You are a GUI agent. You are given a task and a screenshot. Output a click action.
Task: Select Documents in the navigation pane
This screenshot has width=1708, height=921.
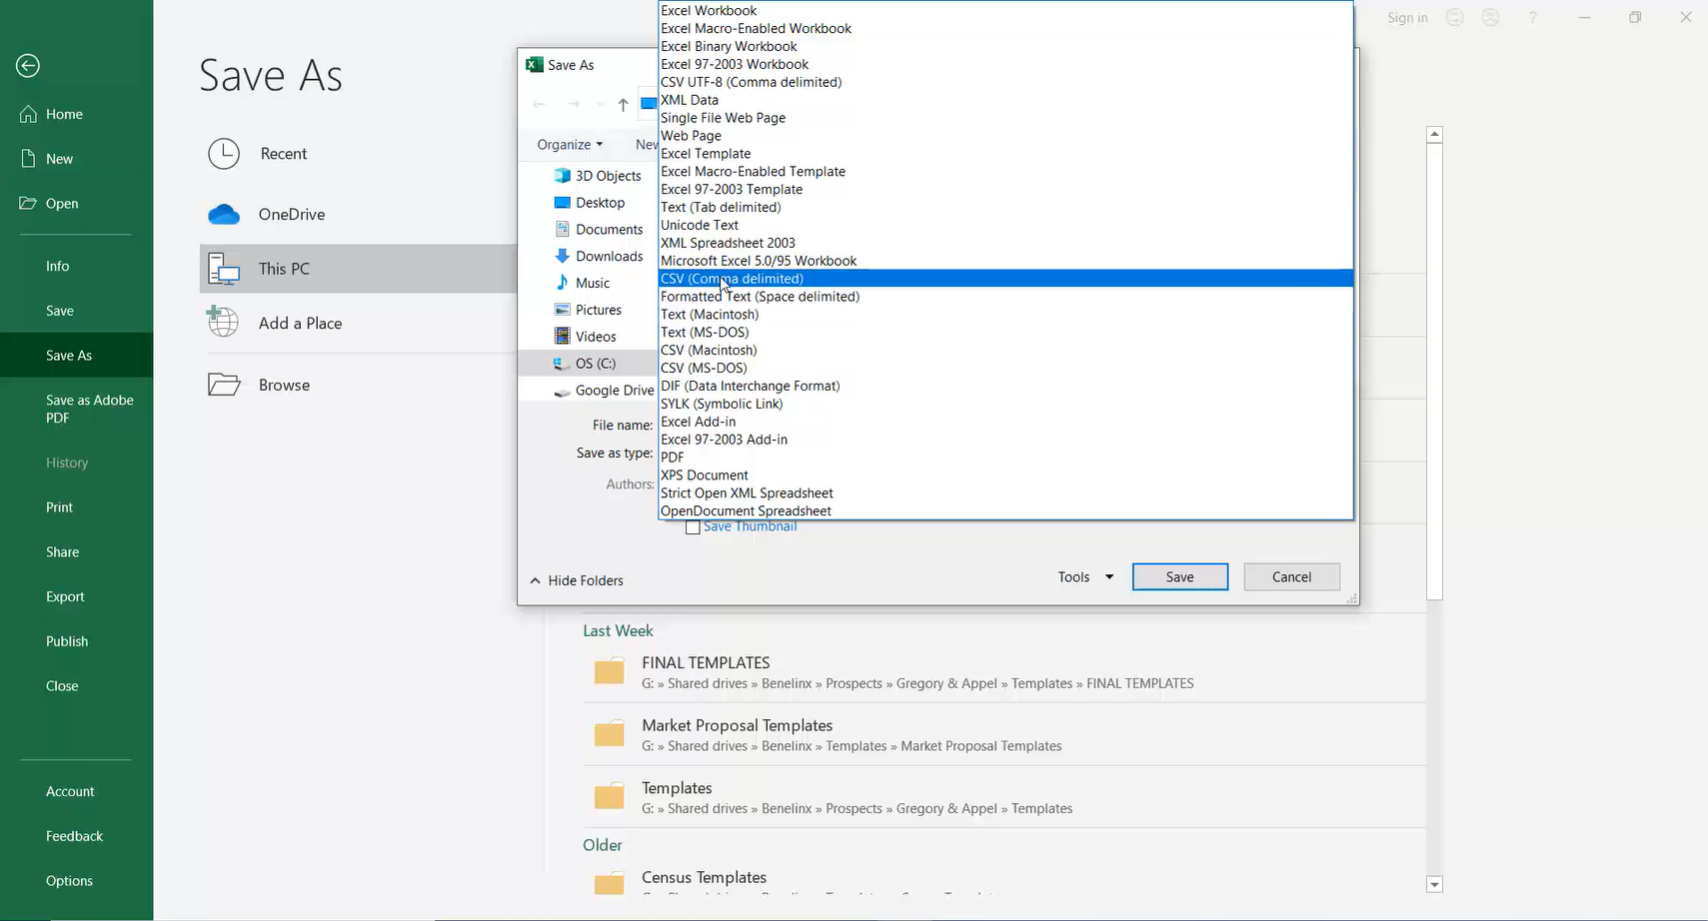(x=598, y=229)
